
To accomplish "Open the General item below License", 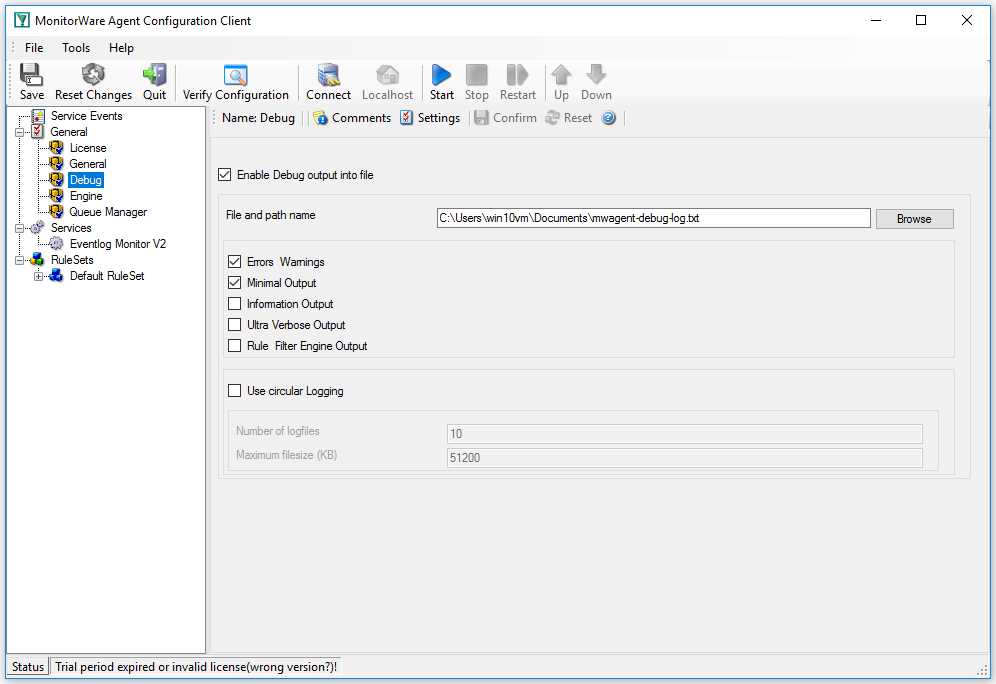I will click(88, 164).
